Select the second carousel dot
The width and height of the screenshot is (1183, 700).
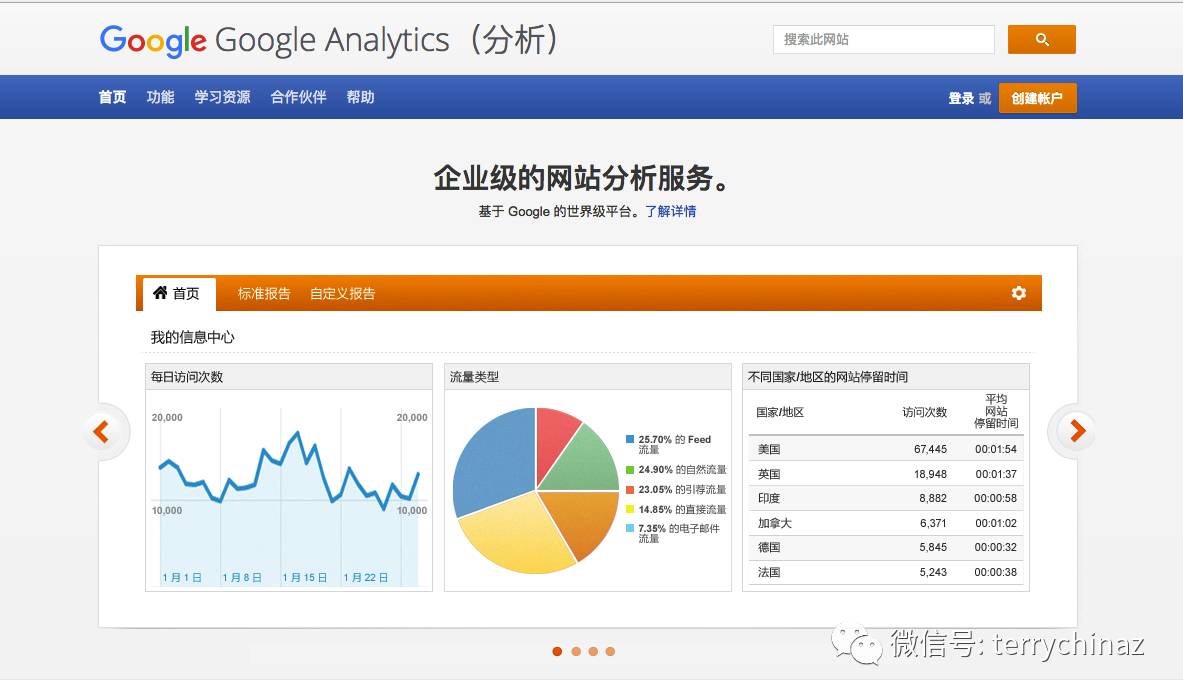pyautogui.click(x=576, y=651)
